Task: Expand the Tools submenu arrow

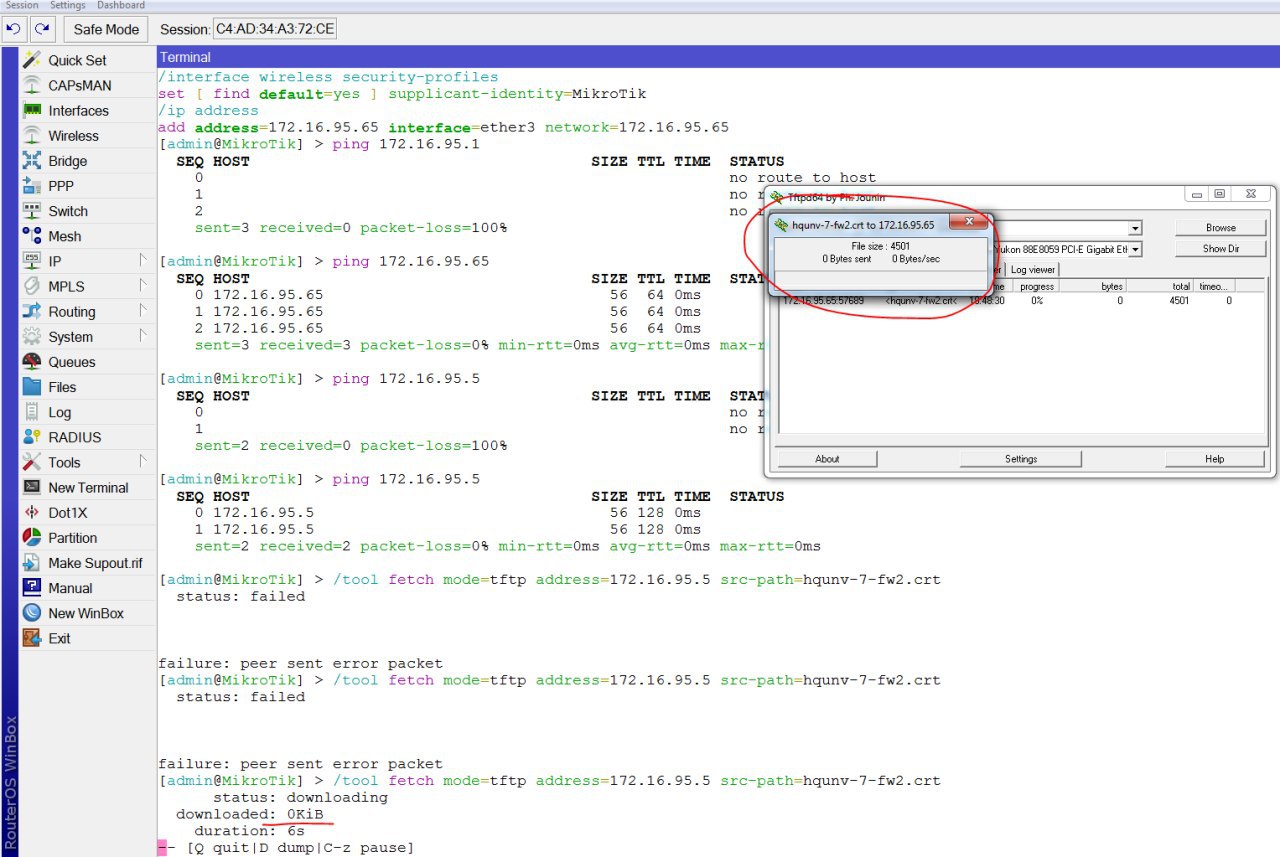Action: [143, 462]
